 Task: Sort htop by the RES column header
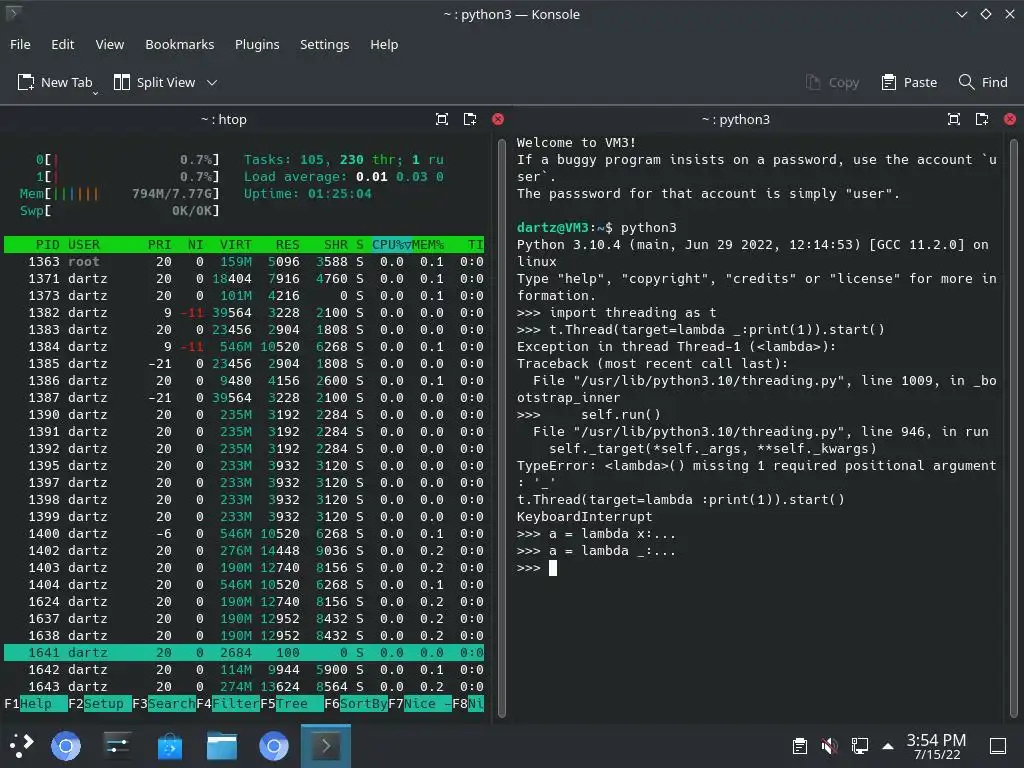coord(287,244)
